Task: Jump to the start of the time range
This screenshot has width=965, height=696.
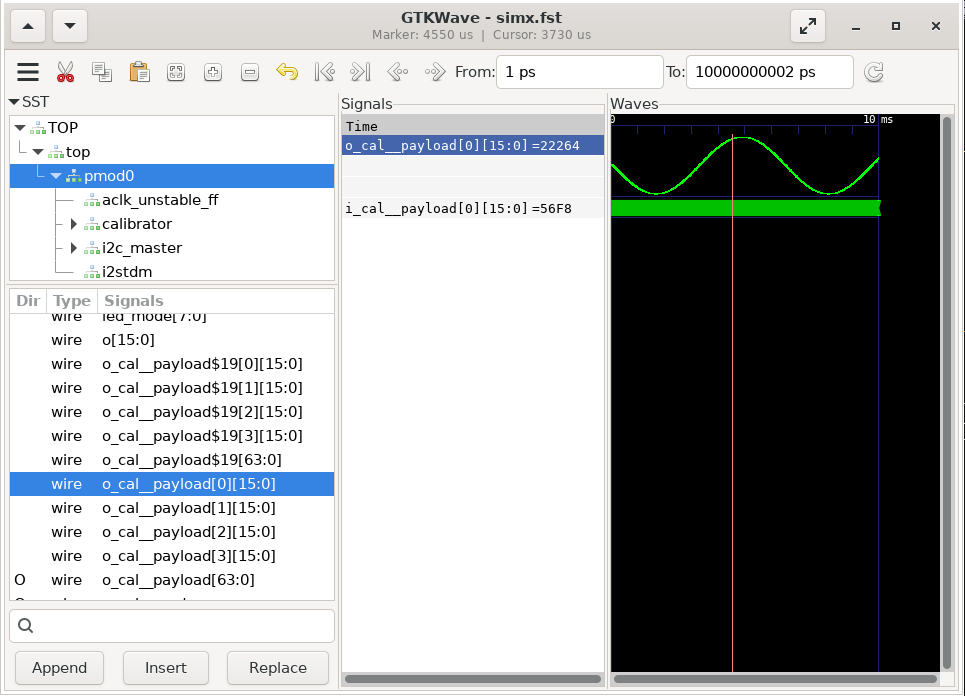Action: [324, 72]
